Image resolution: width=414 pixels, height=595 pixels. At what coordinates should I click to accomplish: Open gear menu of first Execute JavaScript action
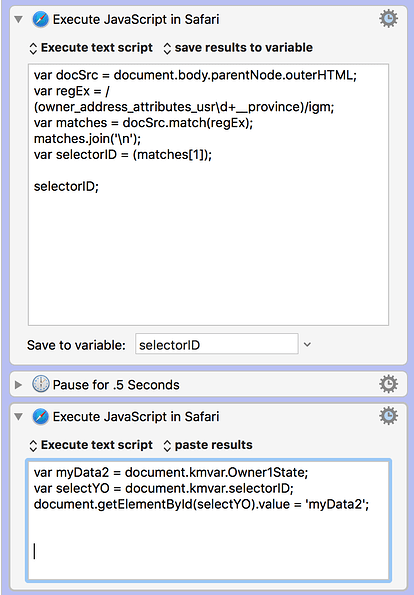[389, 19]
